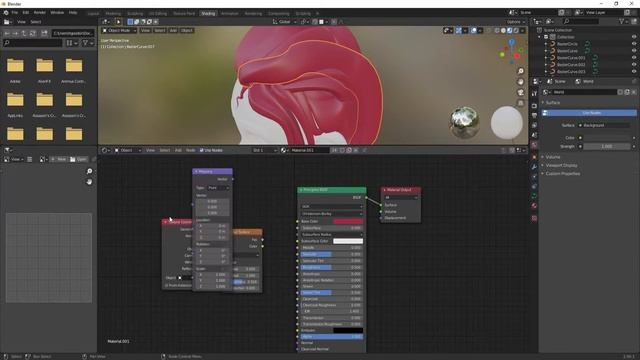Click the Blender logo menu icon
The image size is (640, 360).
6,13
